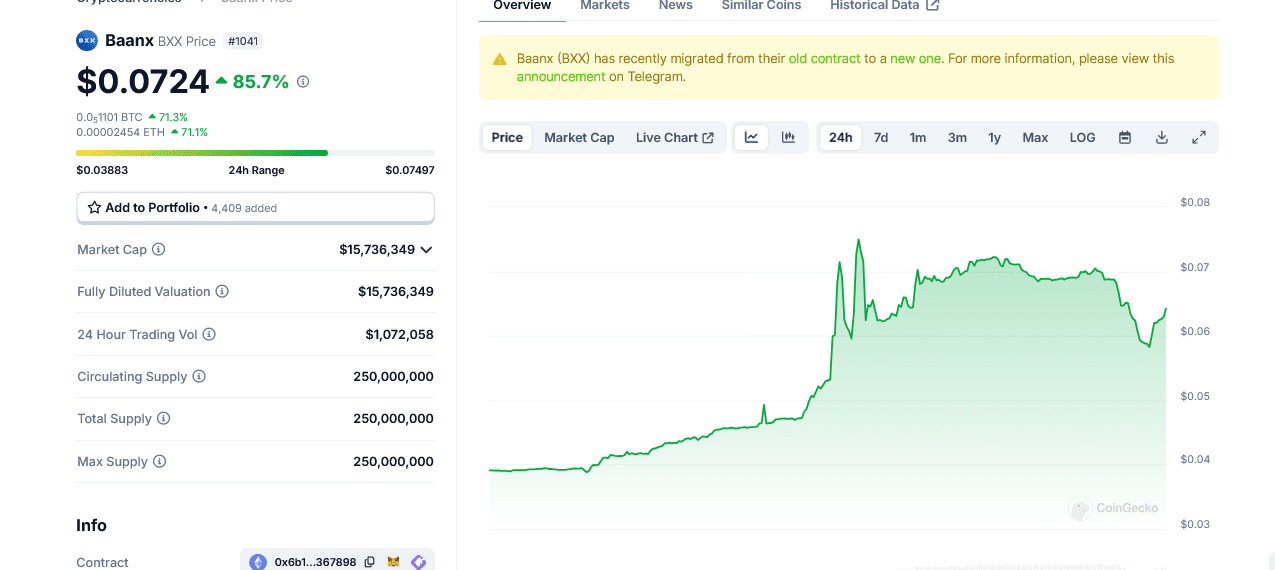Click Add to Portfolio button
The height and width of the screenshot is (570, 1275).
tap(255, 208)
